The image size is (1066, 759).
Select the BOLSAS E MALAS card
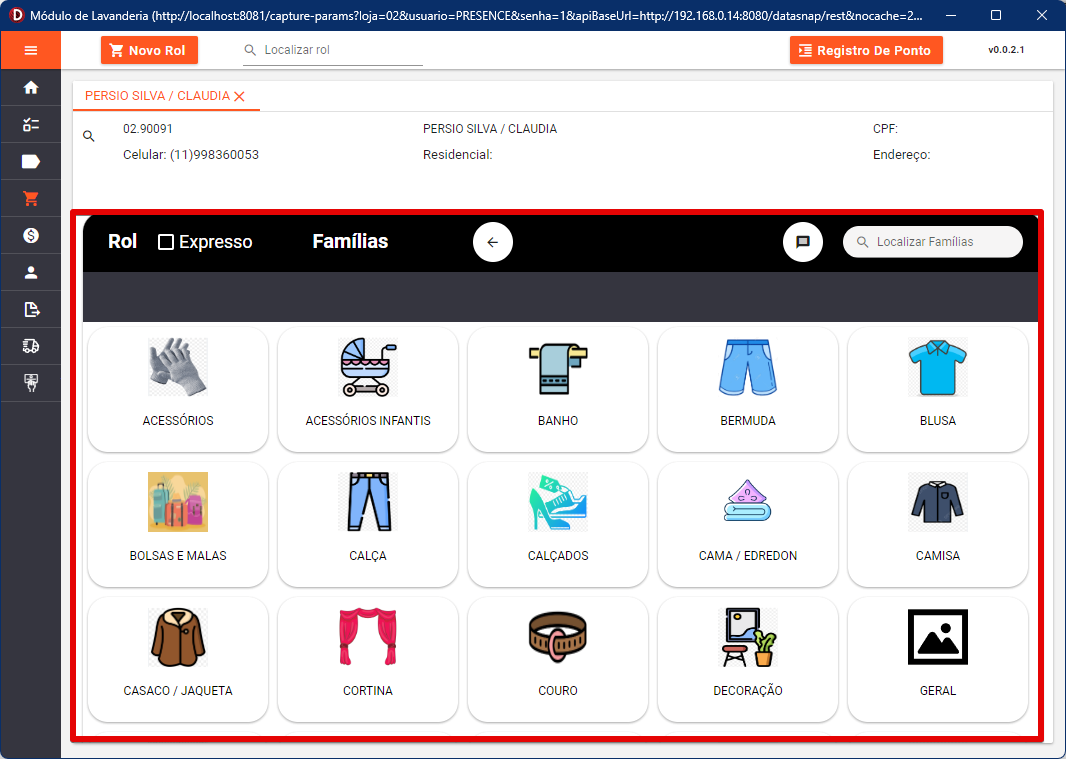(178, 524)
